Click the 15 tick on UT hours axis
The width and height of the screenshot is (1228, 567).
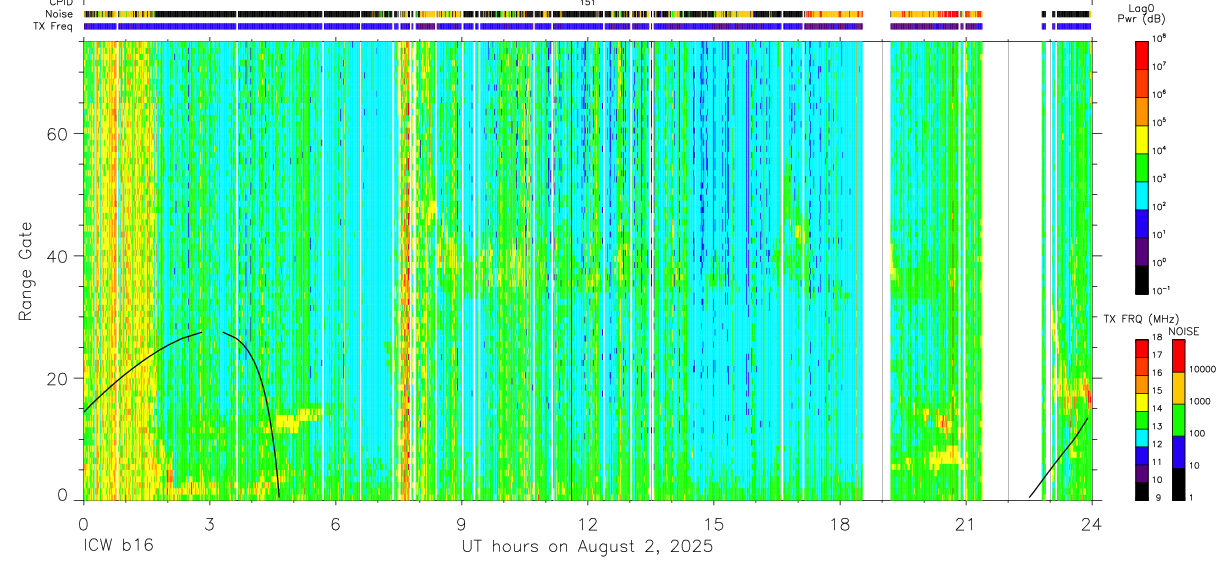tap(714, 523)
